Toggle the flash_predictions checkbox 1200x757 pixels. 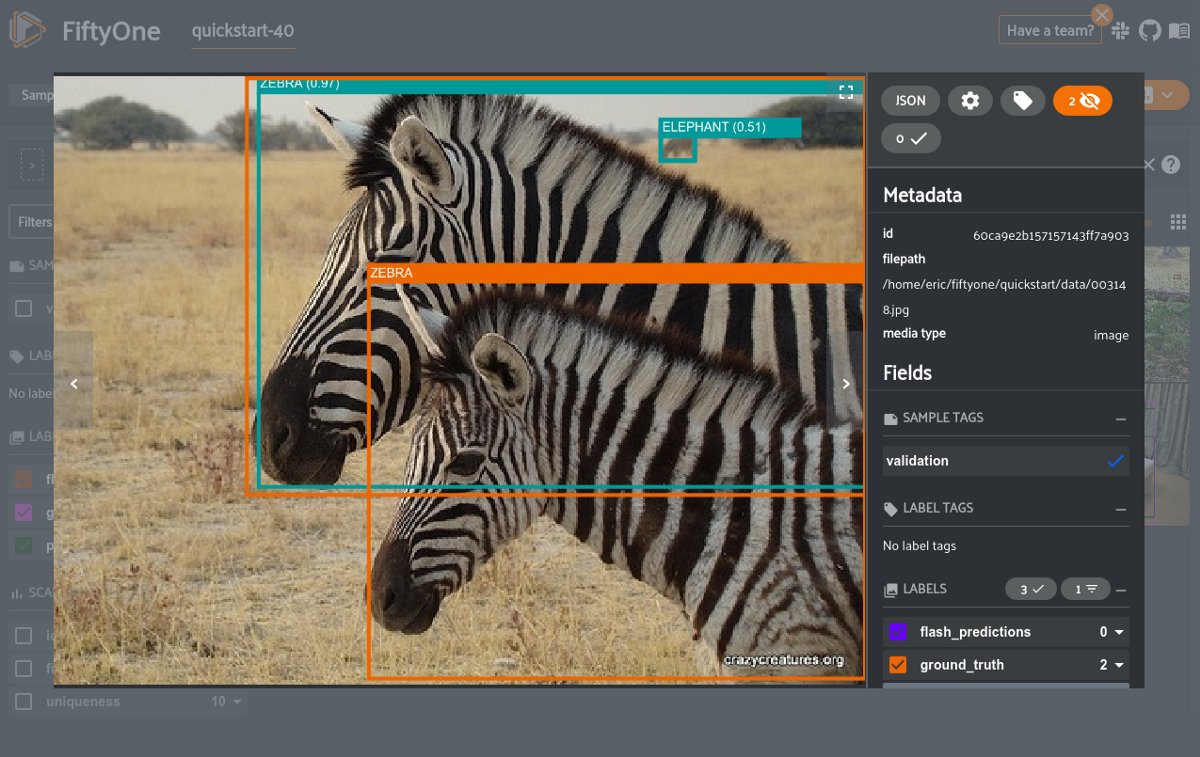click(x=897, y=632)
